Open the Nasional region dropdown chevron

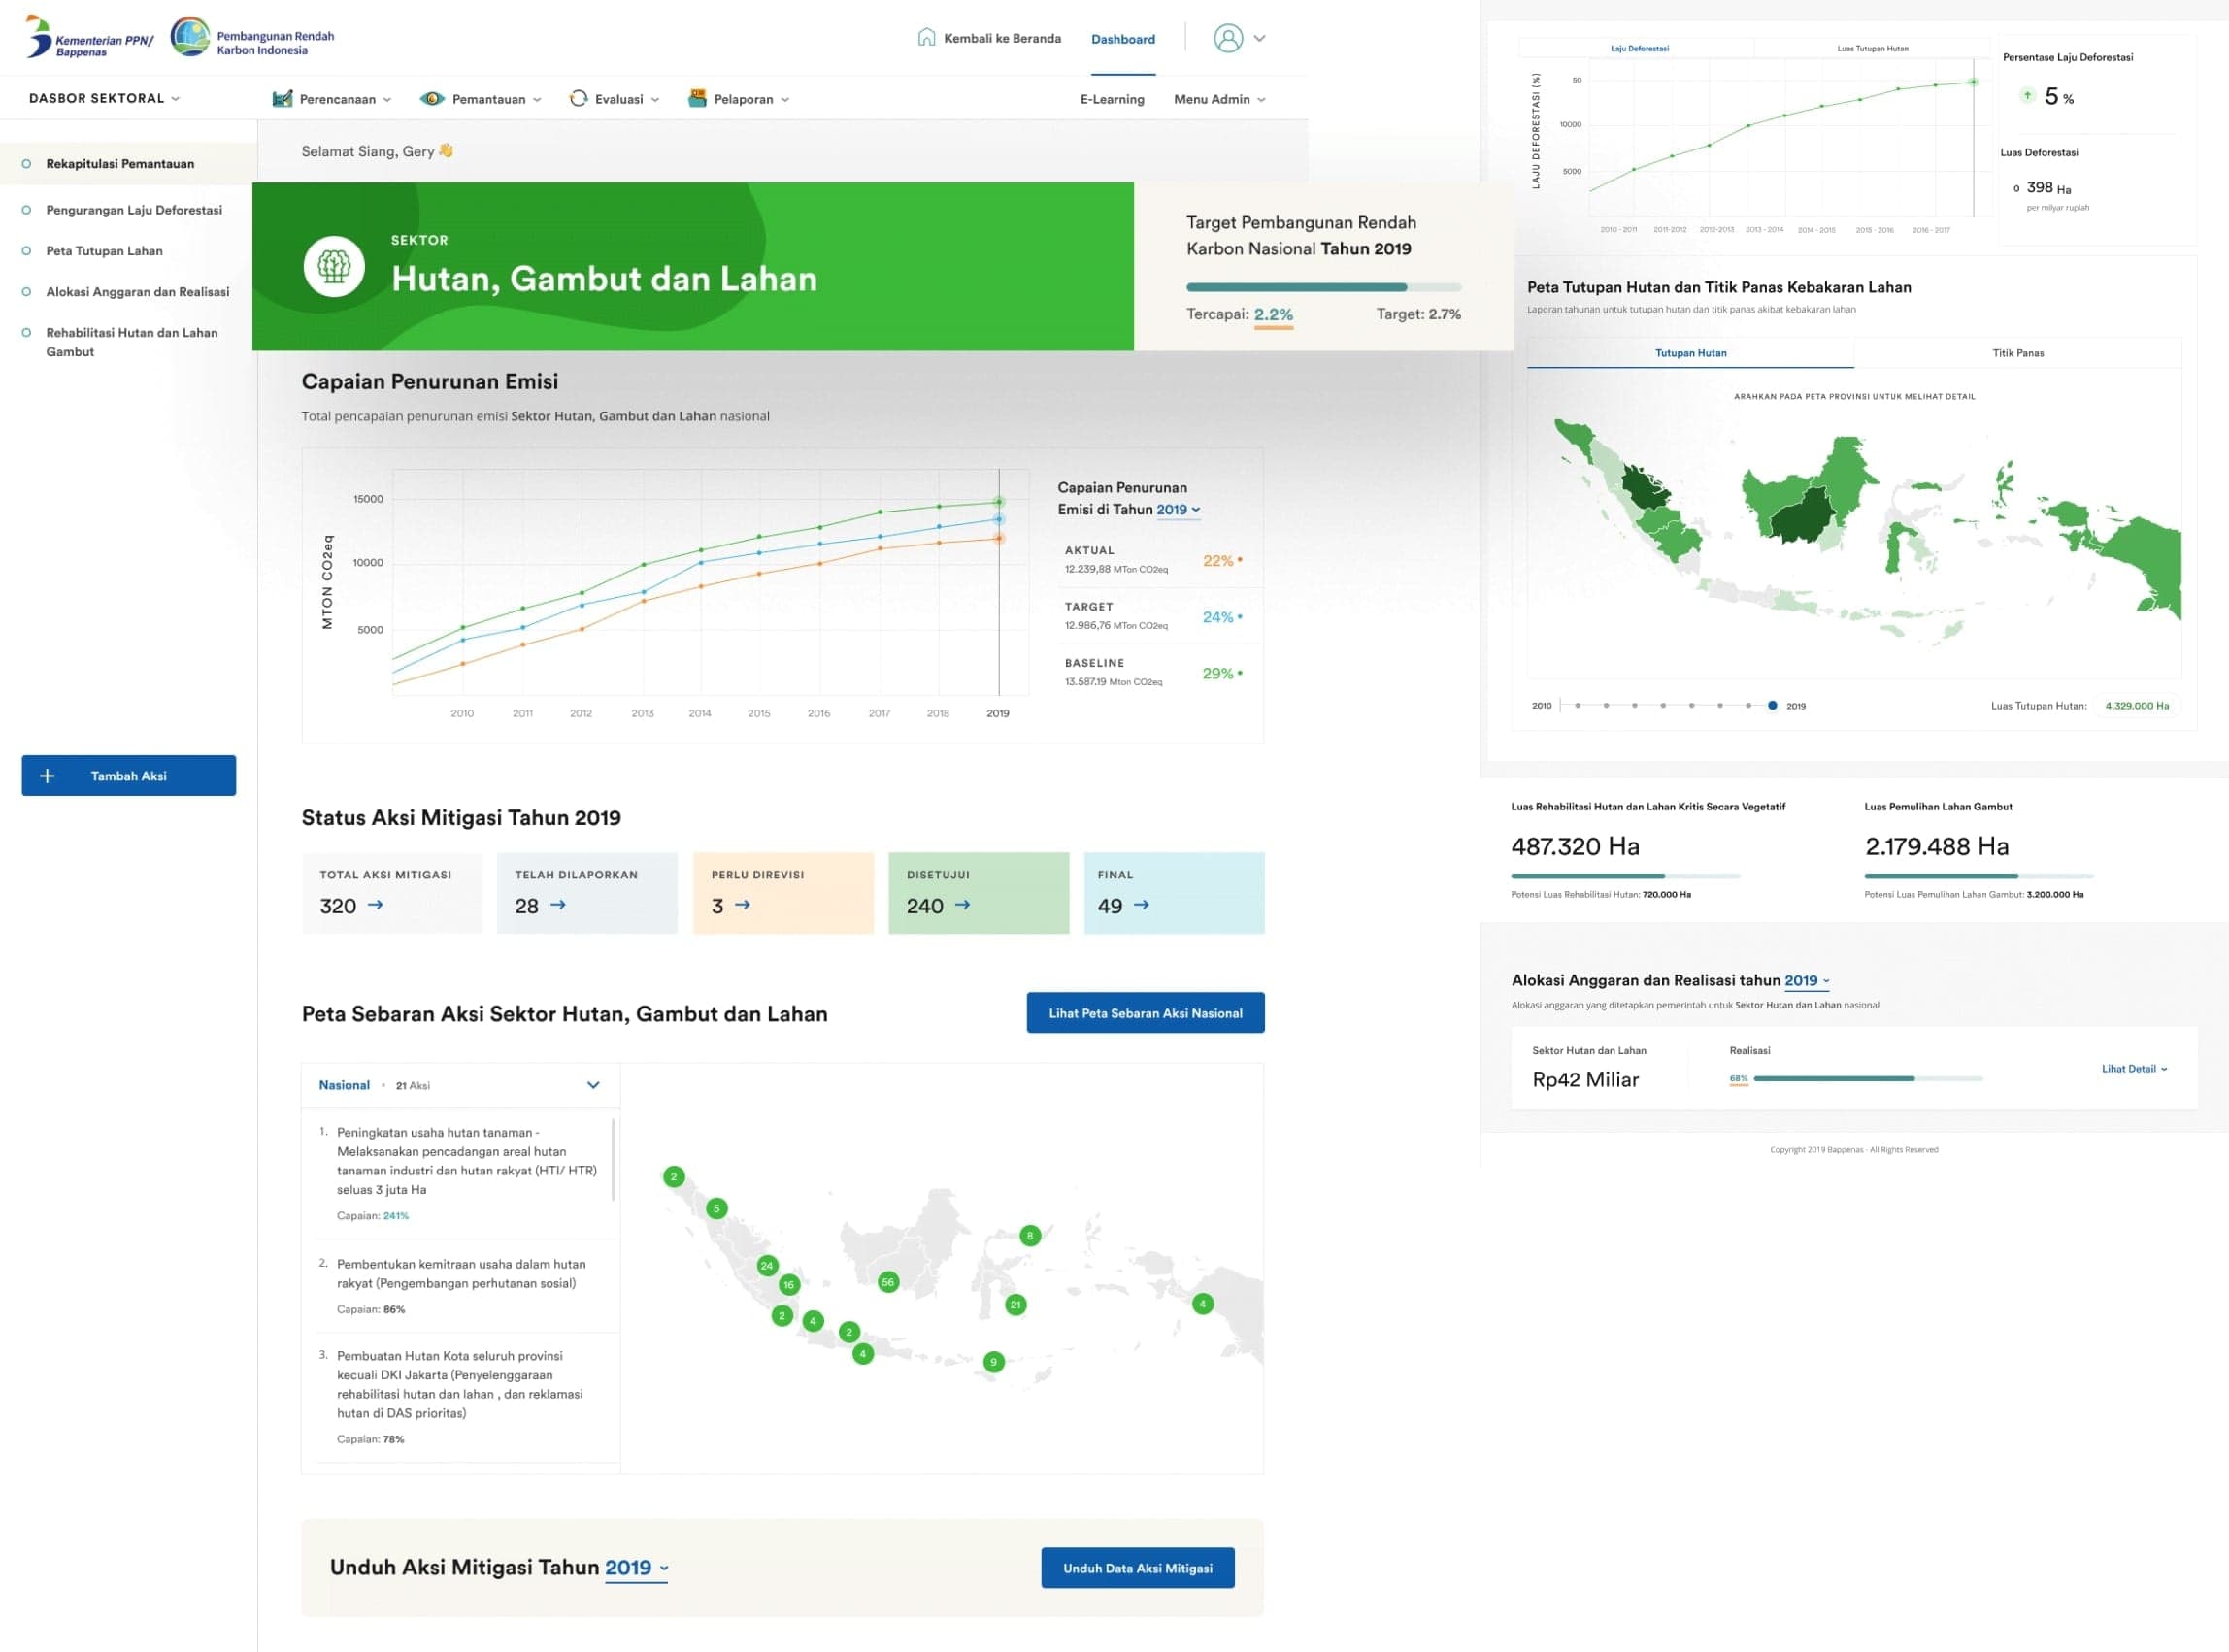(x=593, y=1086)
